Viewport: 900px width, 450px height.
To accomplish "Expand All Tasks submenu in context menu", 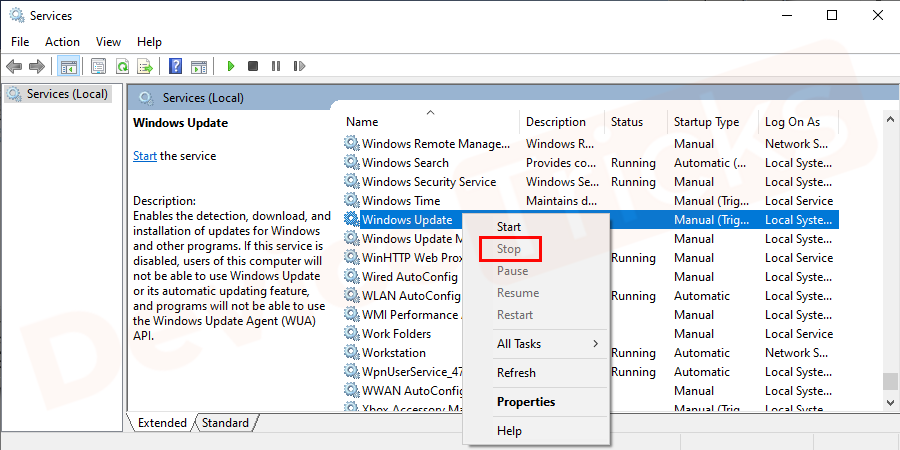I will click(x=547, y=344).
